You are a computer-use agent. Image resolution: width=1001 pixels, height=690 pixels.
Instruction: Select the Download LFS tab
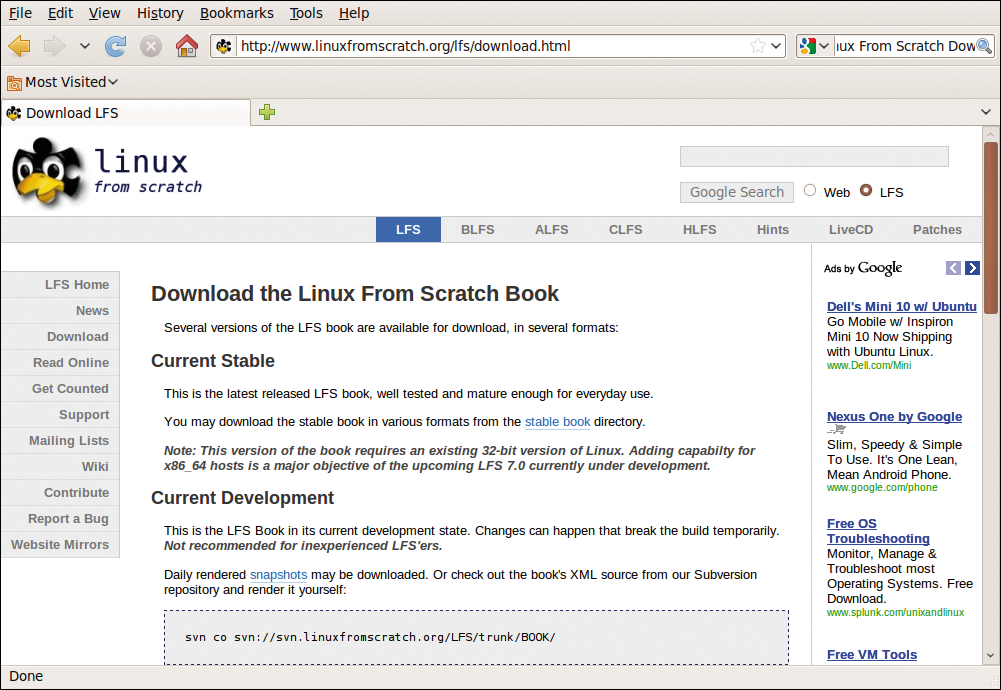click(126, 113)
